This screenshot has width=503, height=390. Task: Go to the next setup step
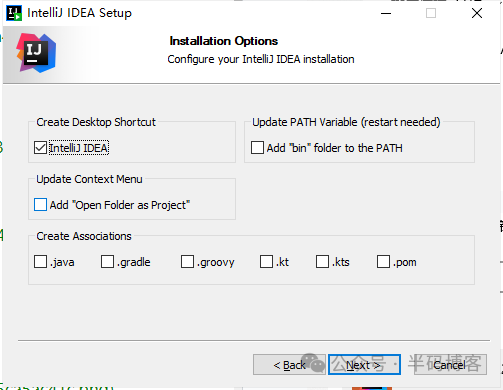point(364,365)
